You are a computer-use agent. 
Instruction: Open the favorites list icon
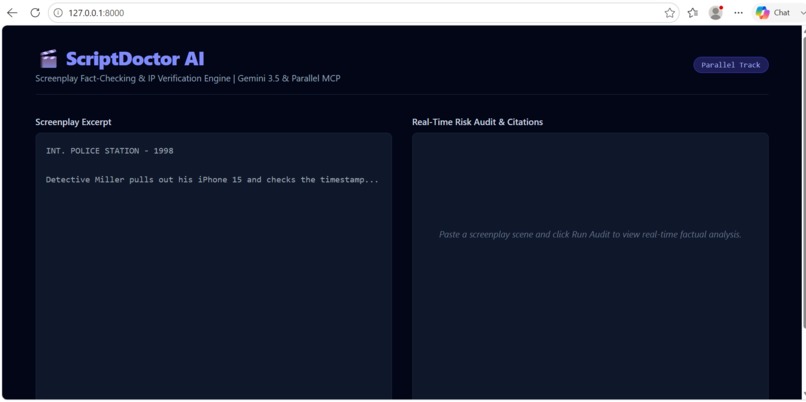pyautogui.click(x=692, y=13)
